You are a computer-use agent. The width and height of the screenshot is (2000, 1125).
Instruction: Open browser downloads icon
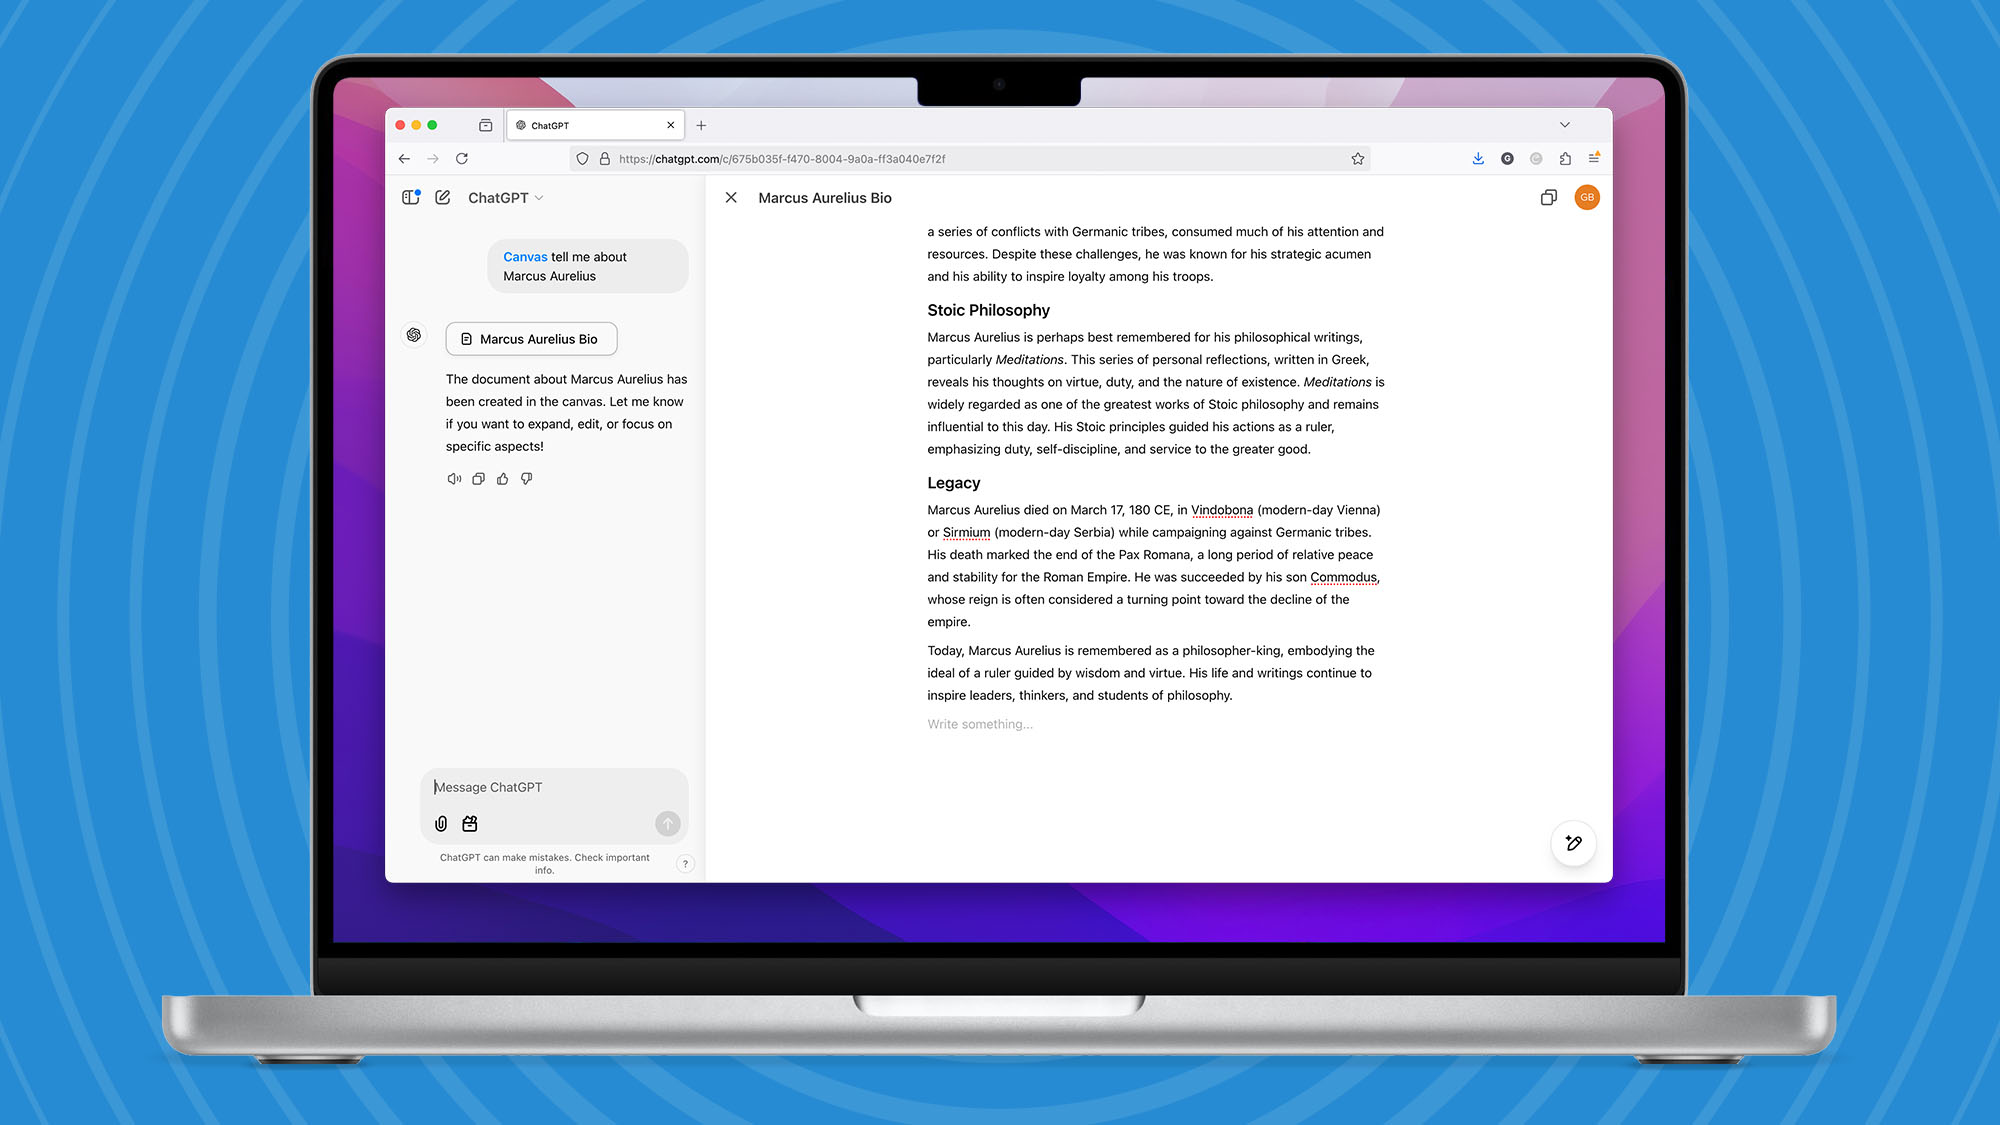click(1478, 159)
